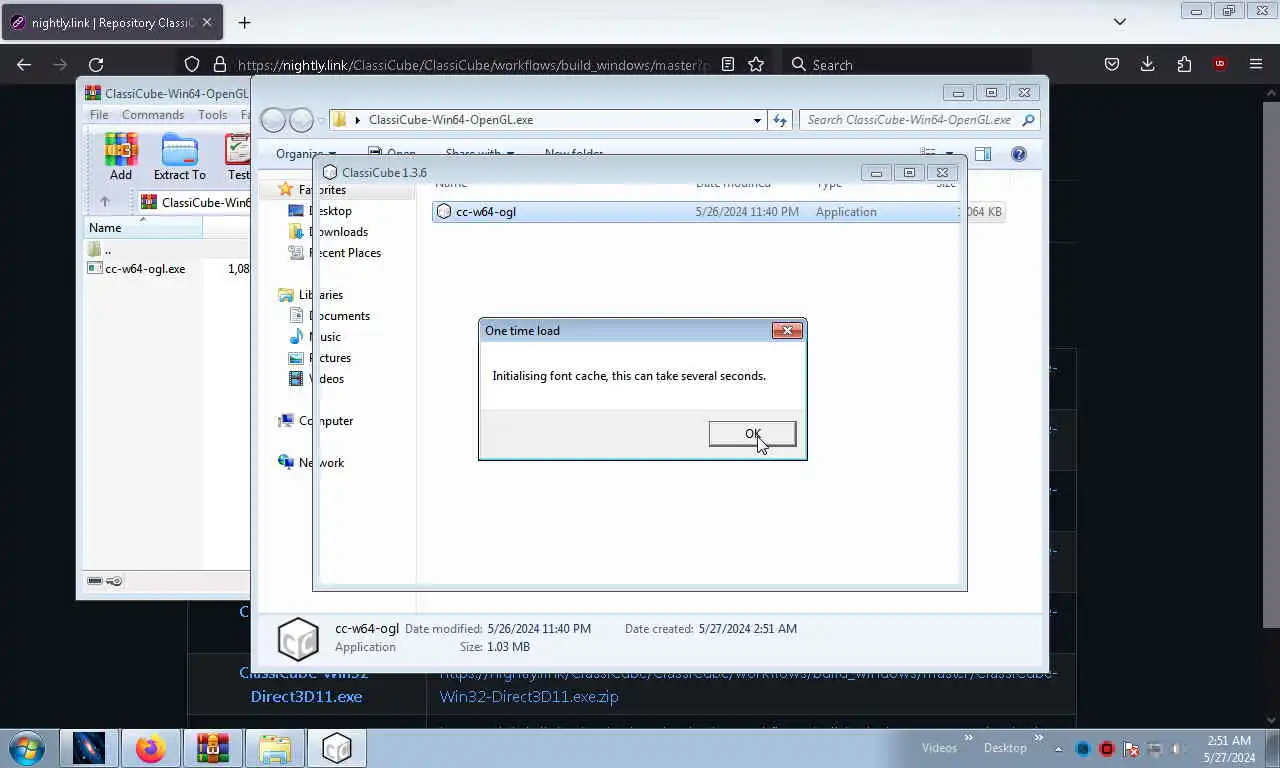Open ClassiCube from the taskbar
The width and height of the screenshot is (1280, 768).
coord(337,748)
